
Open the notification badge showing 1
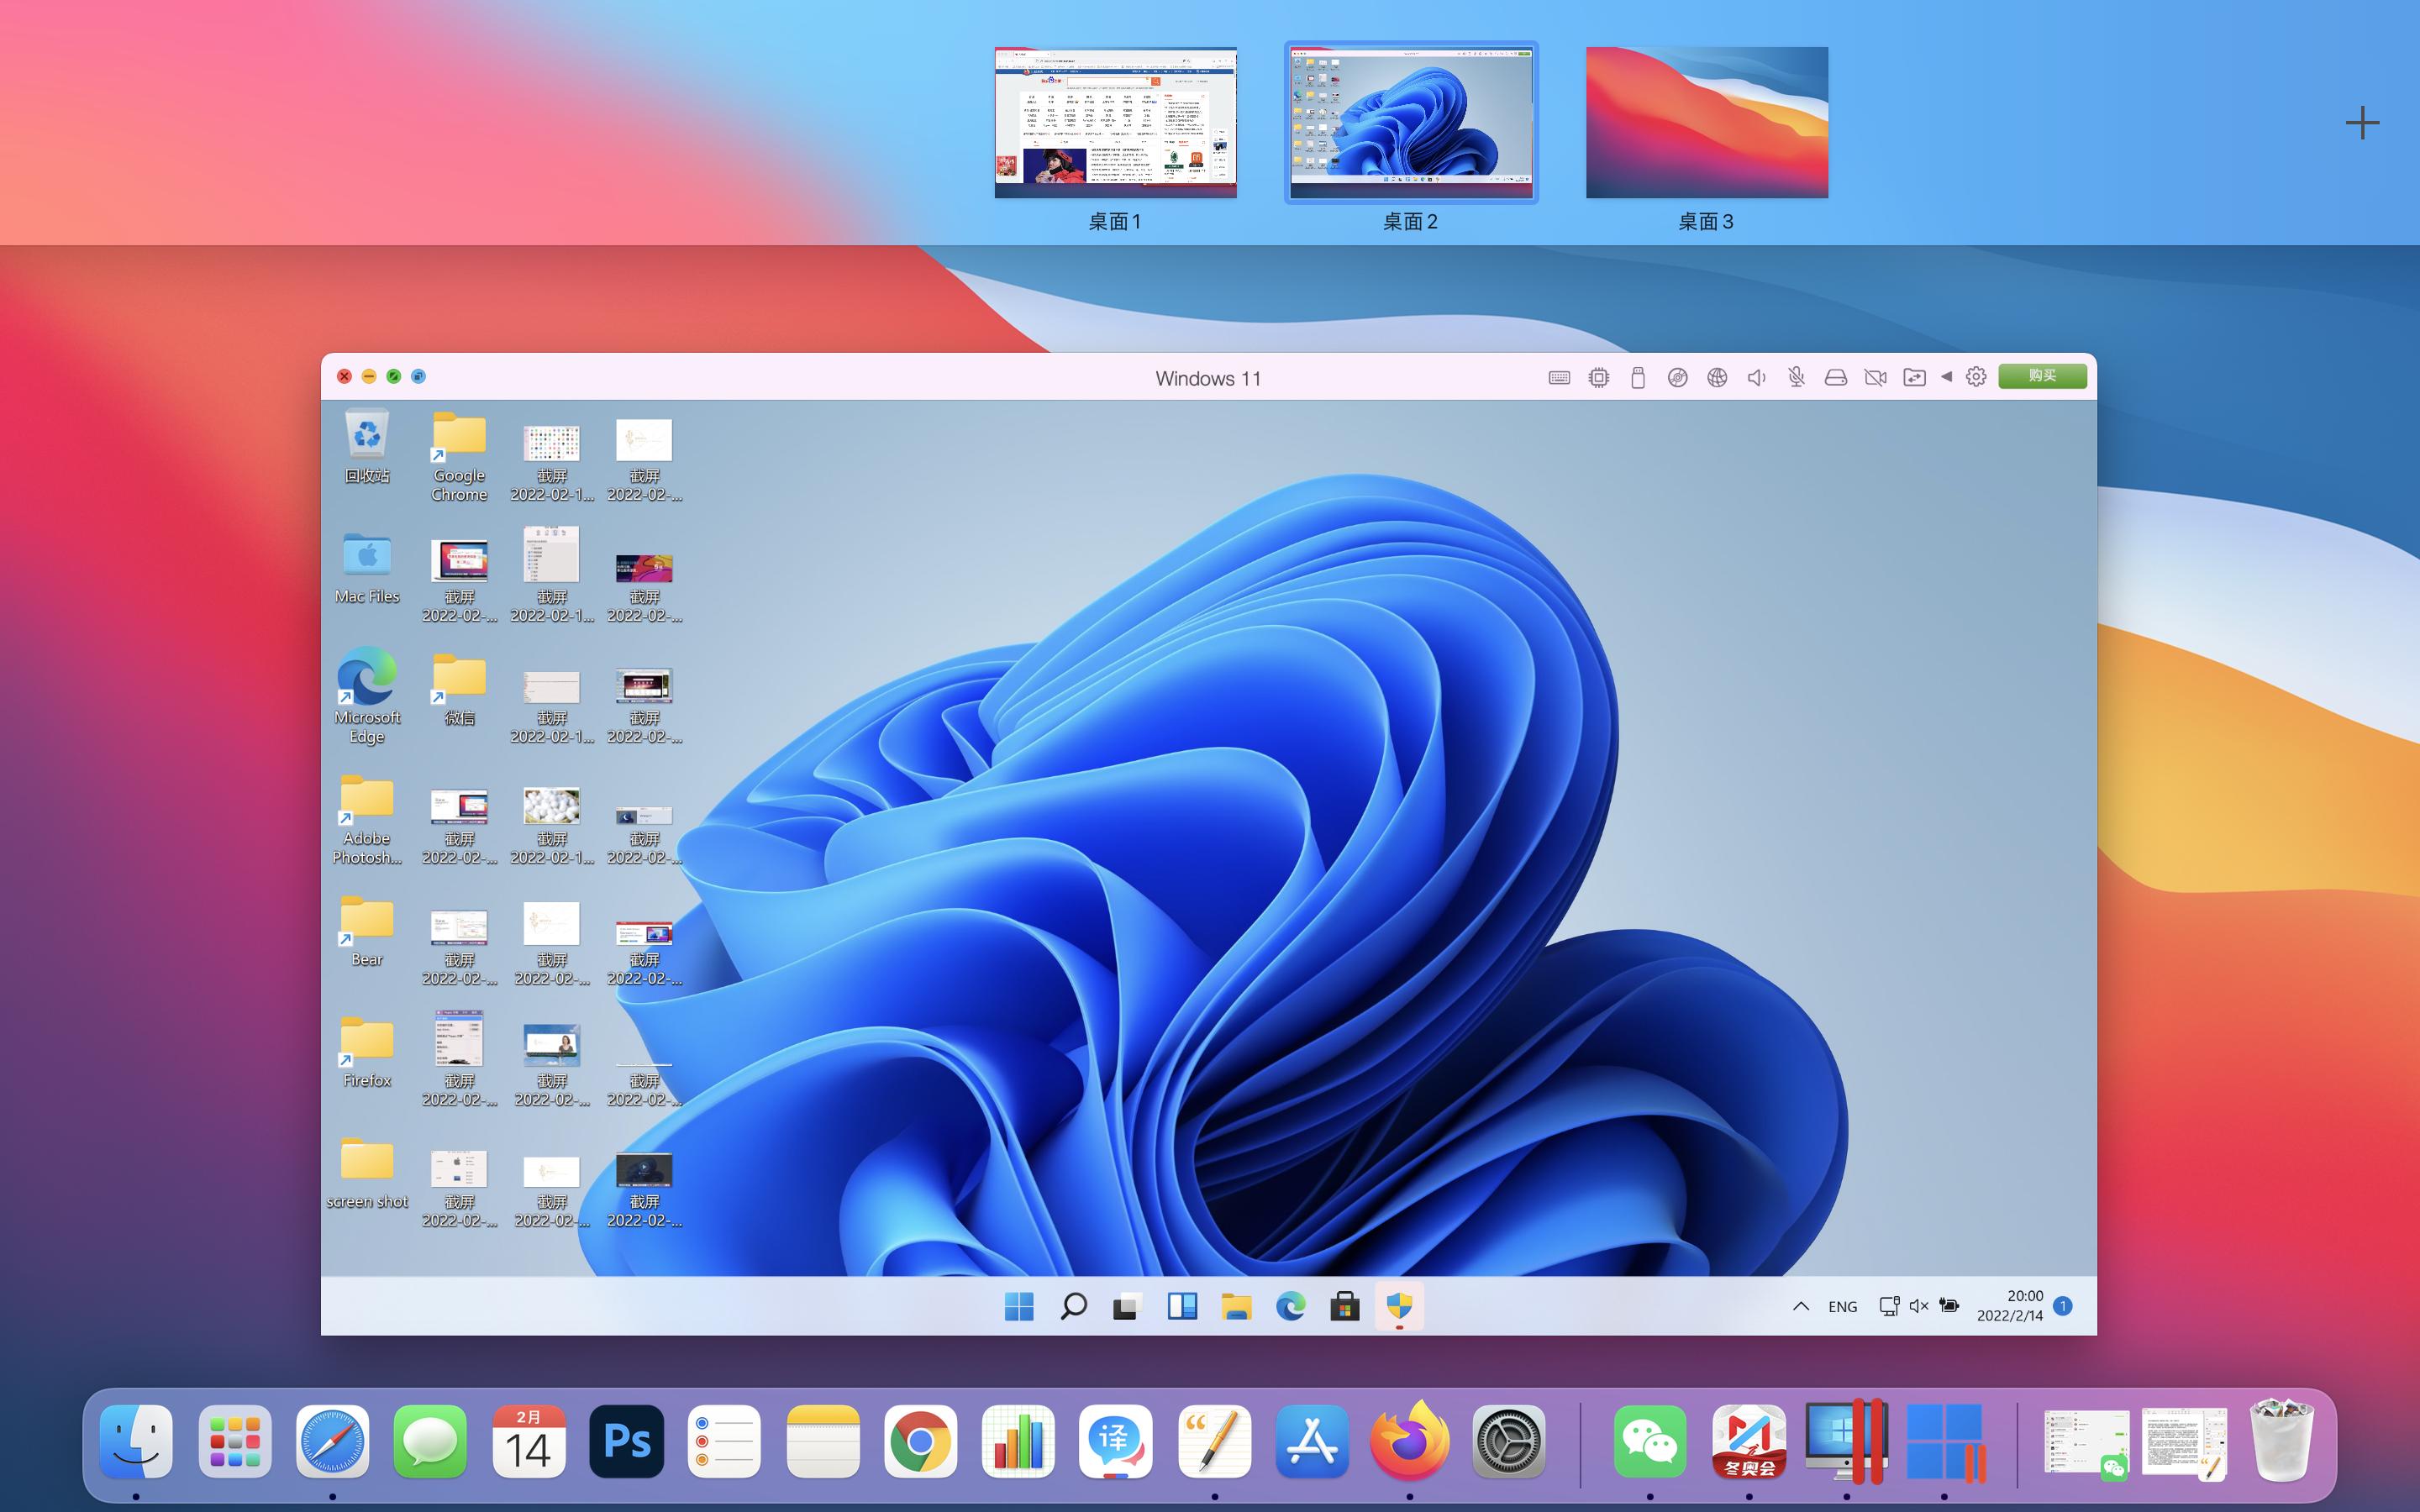click(2062, 1305)
